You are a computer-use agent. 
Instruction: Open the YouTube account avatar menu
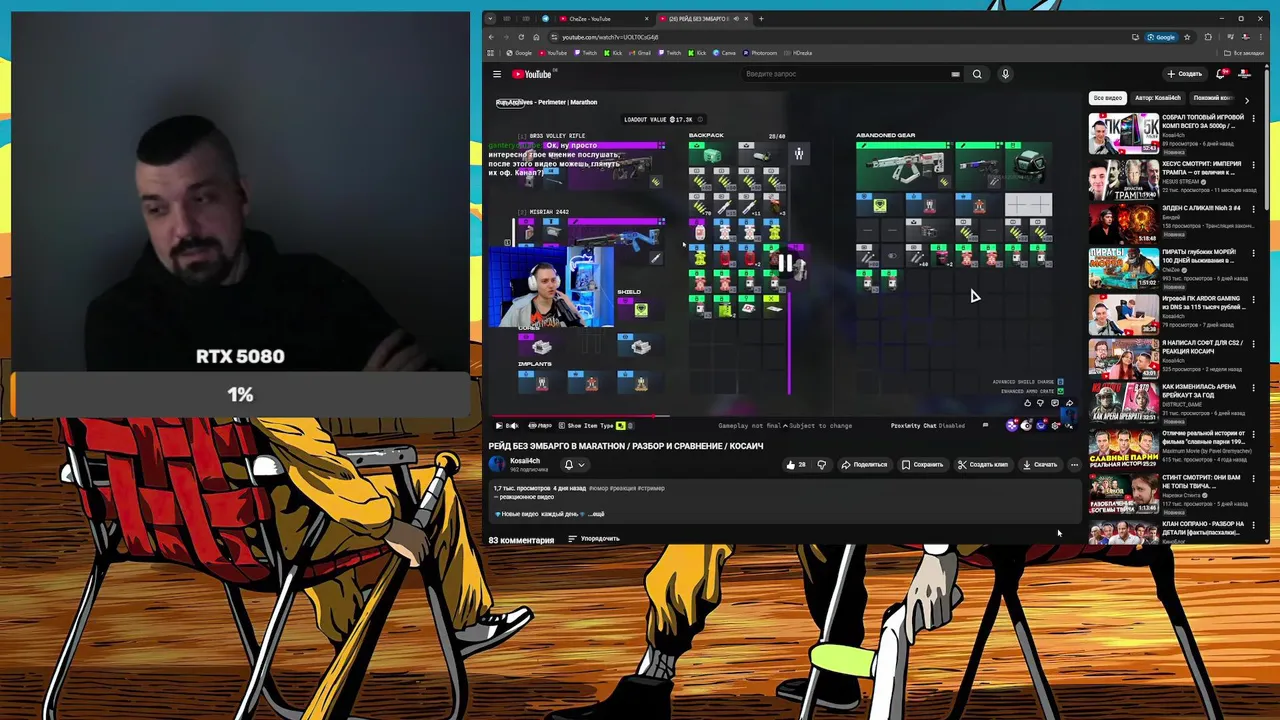click(1244, 74)
